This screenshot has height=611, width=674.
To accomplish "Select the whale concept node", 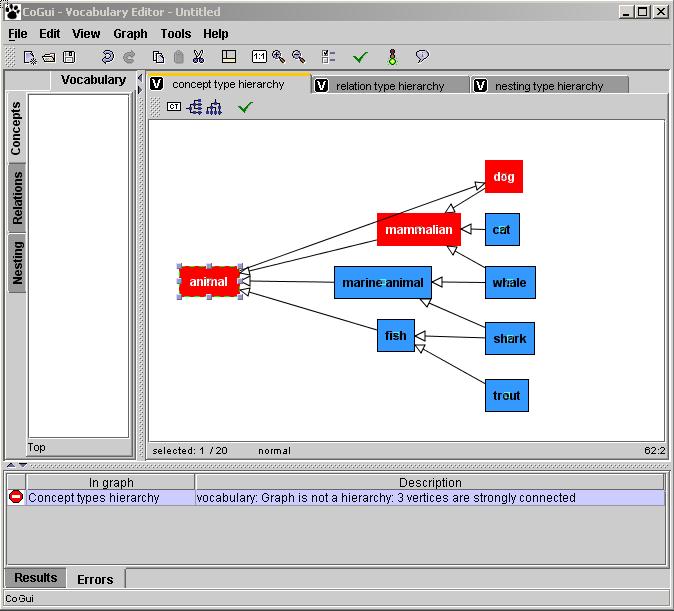I will click(510, 282).
